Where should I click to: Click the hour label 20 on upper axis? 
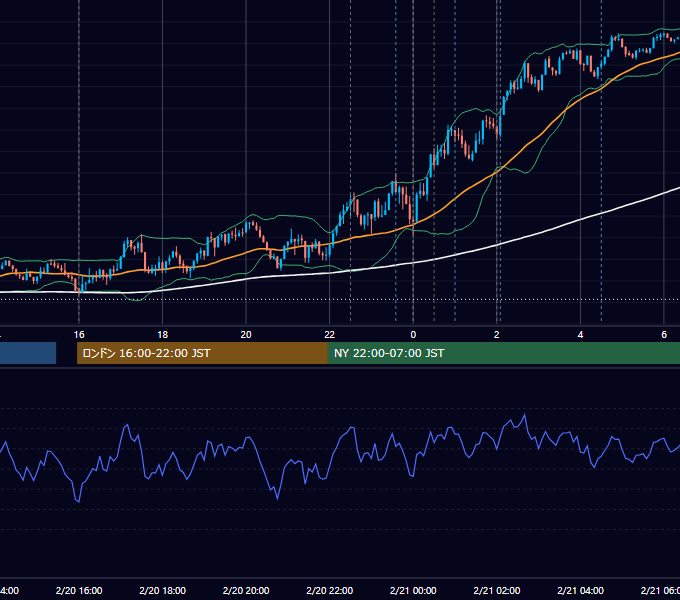(x=246, y=335)
